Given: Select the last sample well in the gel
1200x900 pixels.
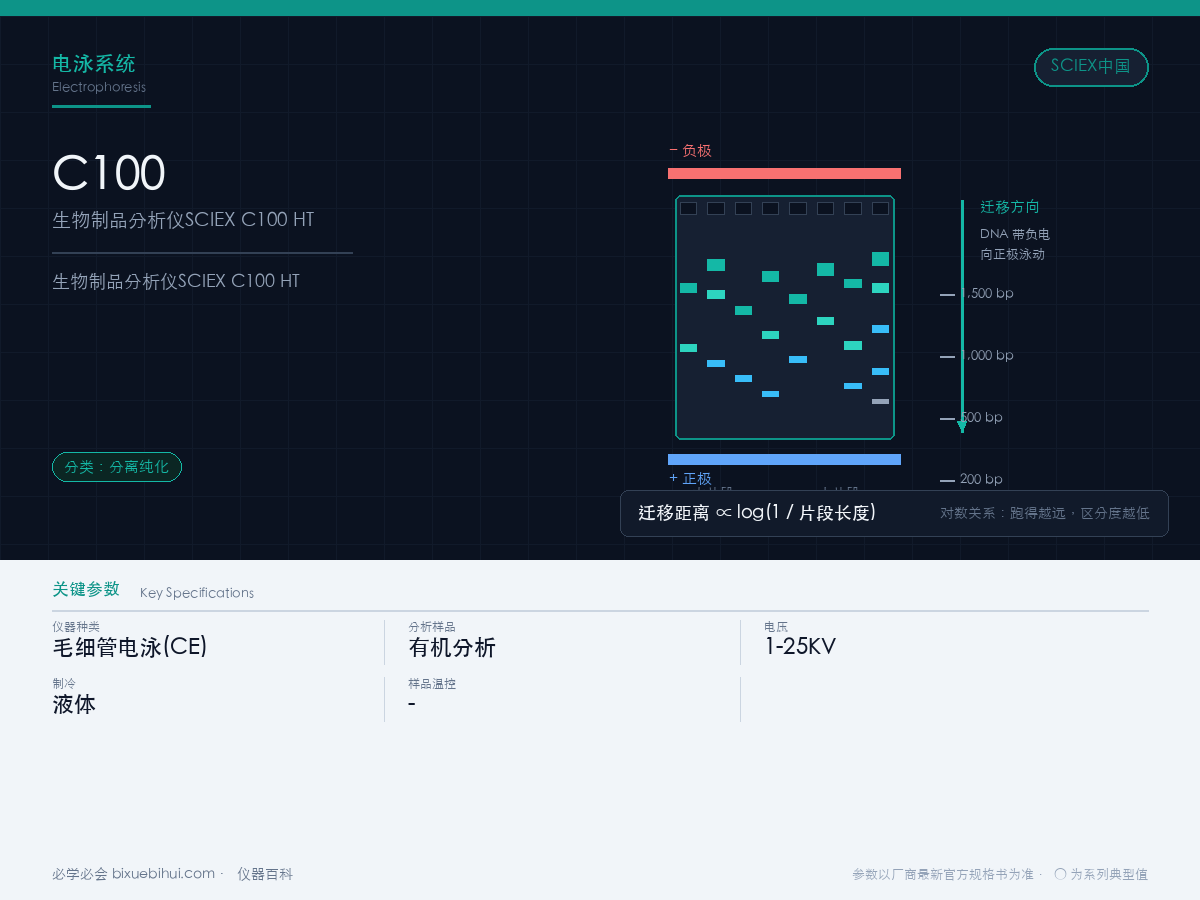Looking at the screenshot, I should 880,208.
